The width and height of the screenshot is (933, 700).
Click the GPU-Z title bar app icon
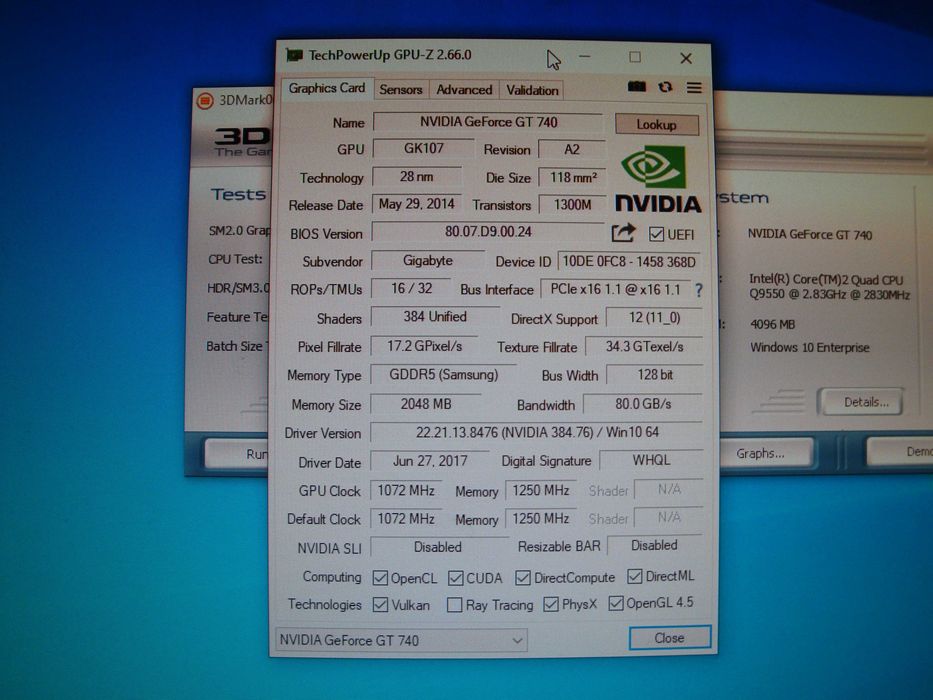click(x=294, y=55)
